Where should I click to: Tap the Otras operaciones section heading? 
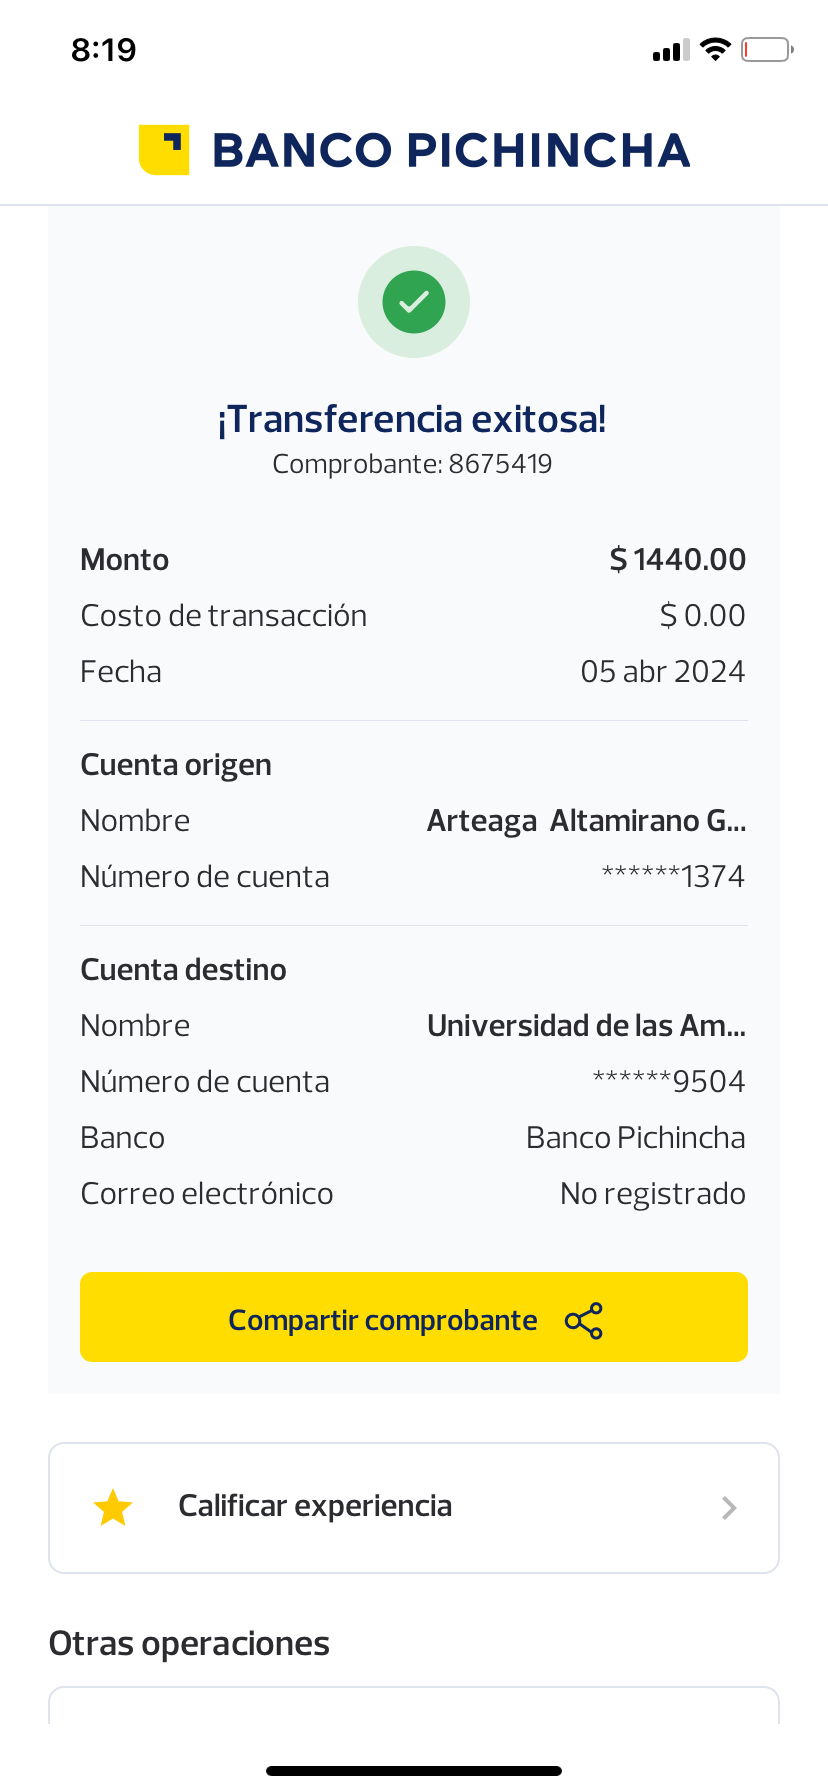click(189, 1644)
